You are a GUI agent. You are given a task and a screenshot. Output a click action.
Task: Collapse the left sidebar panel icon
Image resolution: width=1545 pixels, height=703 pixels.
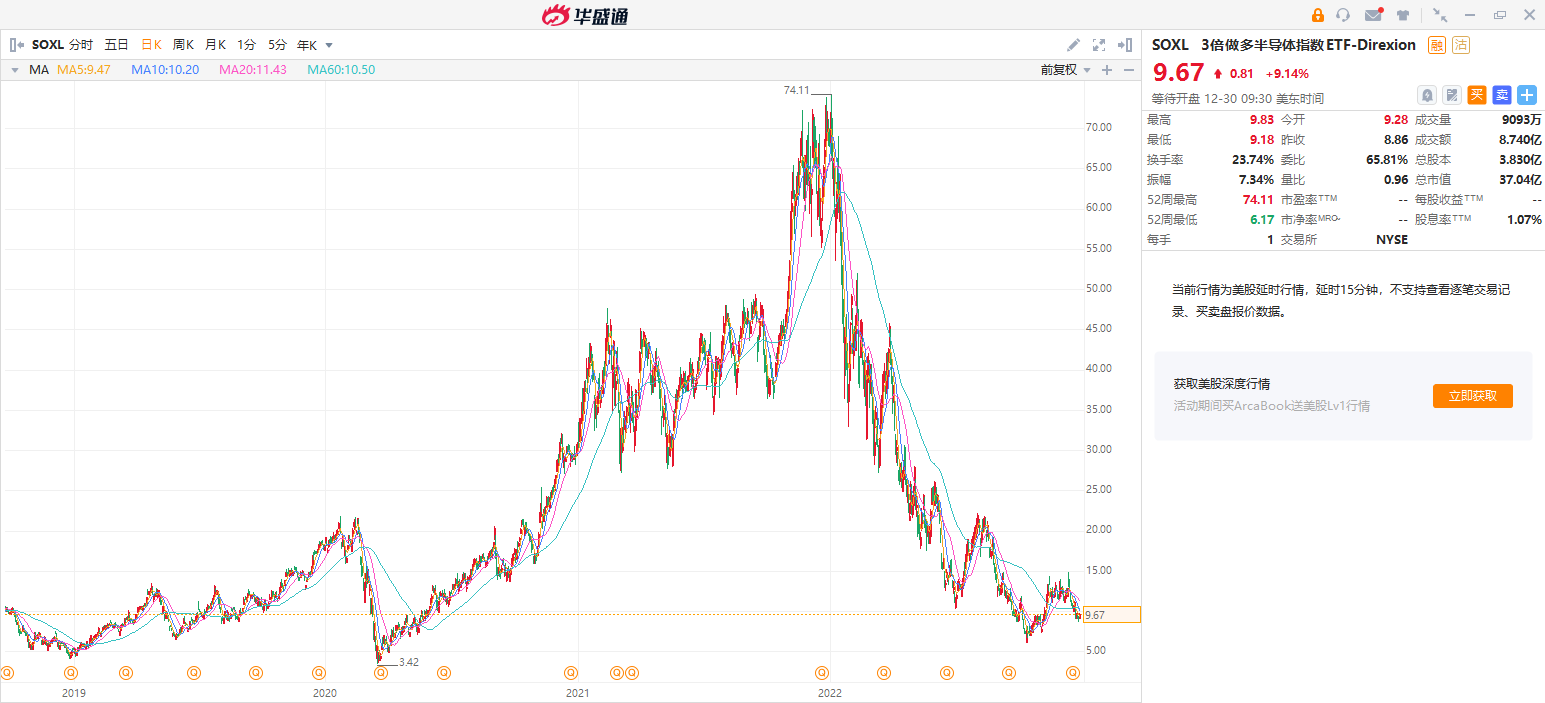coord(16,45)
